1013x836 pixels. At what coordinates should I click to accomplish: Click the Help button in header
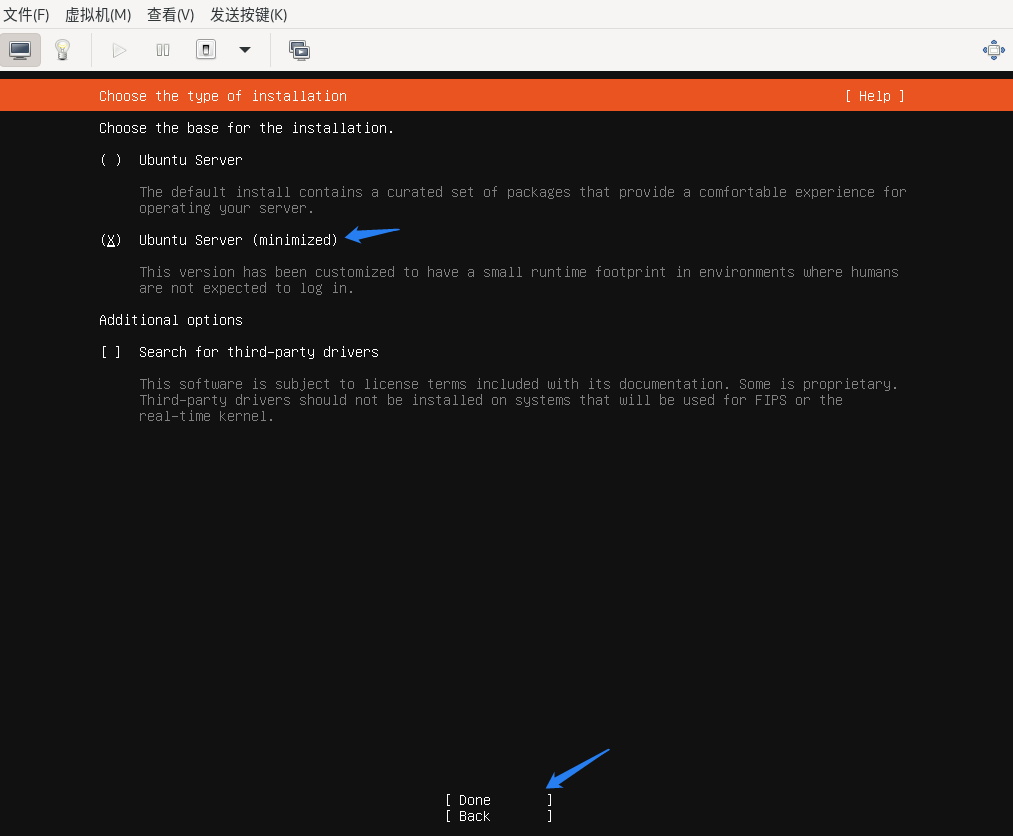(875, 96)
